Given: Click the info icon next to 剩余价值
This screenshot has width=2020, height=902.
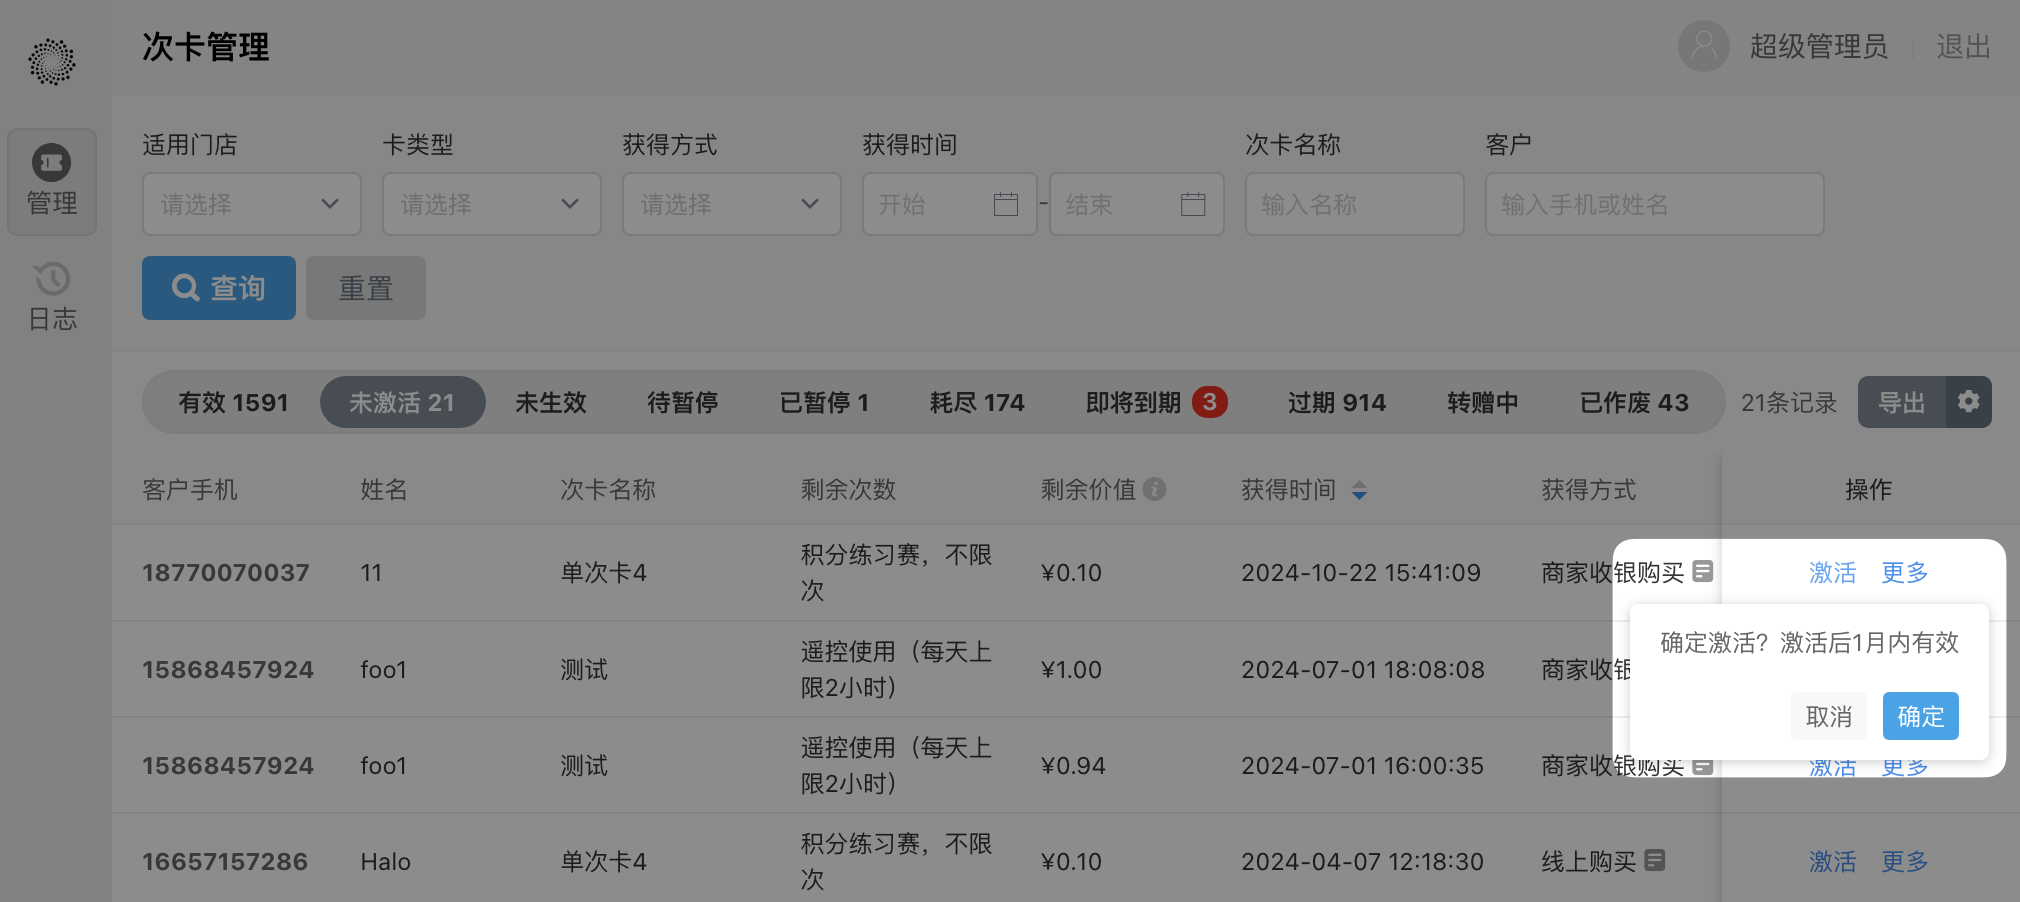Looking at the screenshot, I should 1155,489.
